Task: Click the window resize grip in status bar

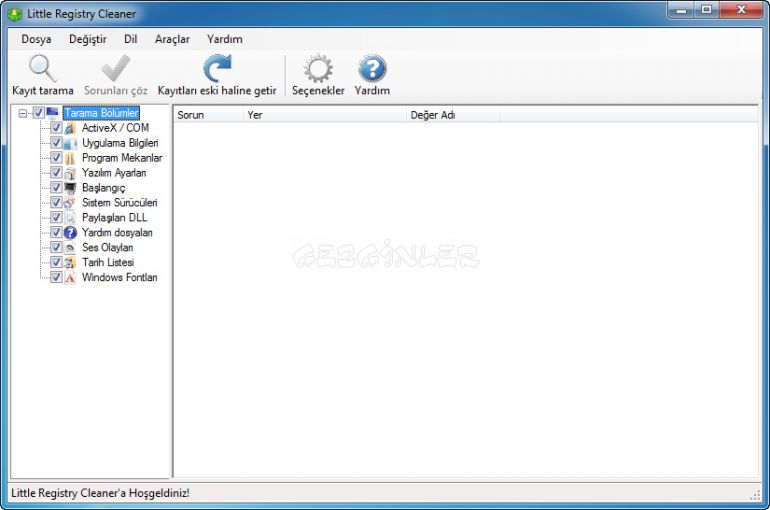Action: coord(756,495)
